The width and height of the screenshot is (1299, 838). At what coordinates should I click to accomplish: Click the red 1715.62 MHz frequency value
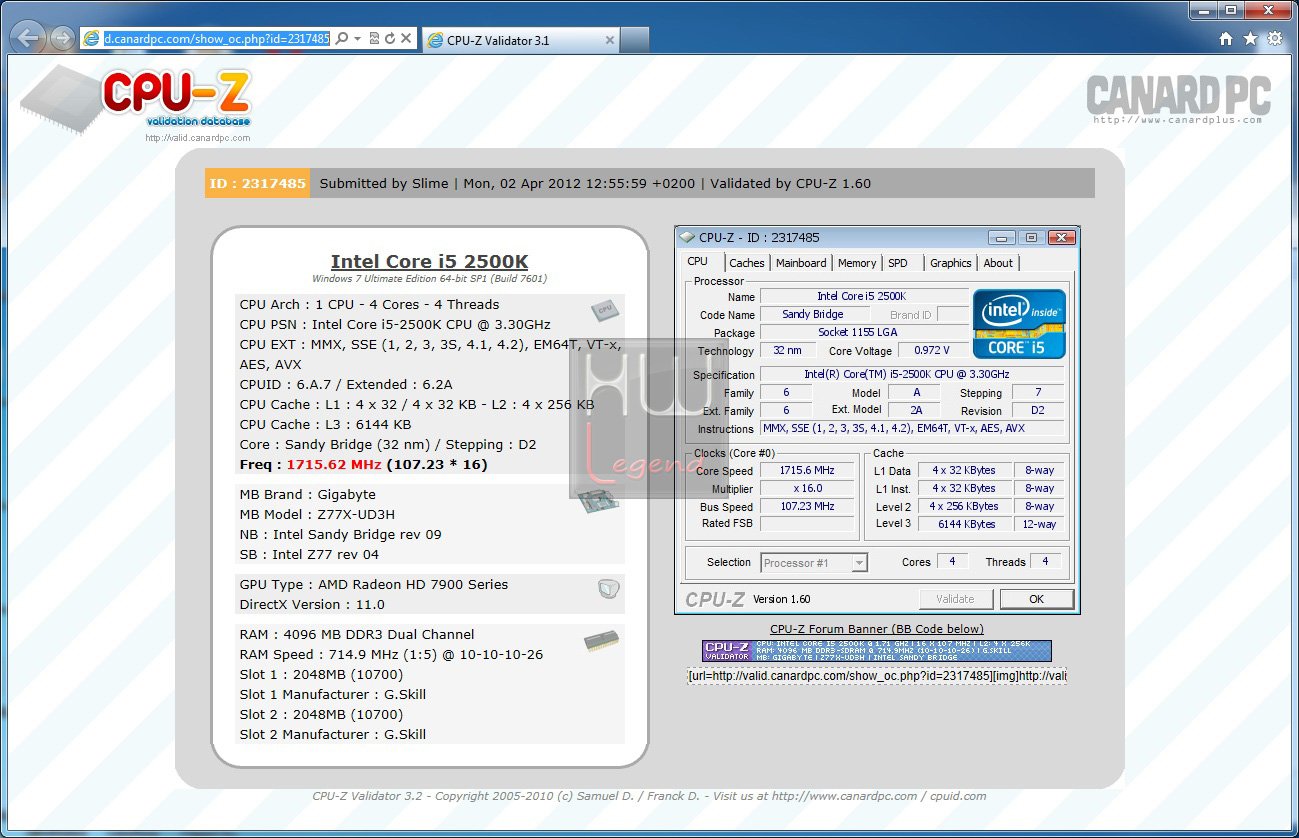334,464
